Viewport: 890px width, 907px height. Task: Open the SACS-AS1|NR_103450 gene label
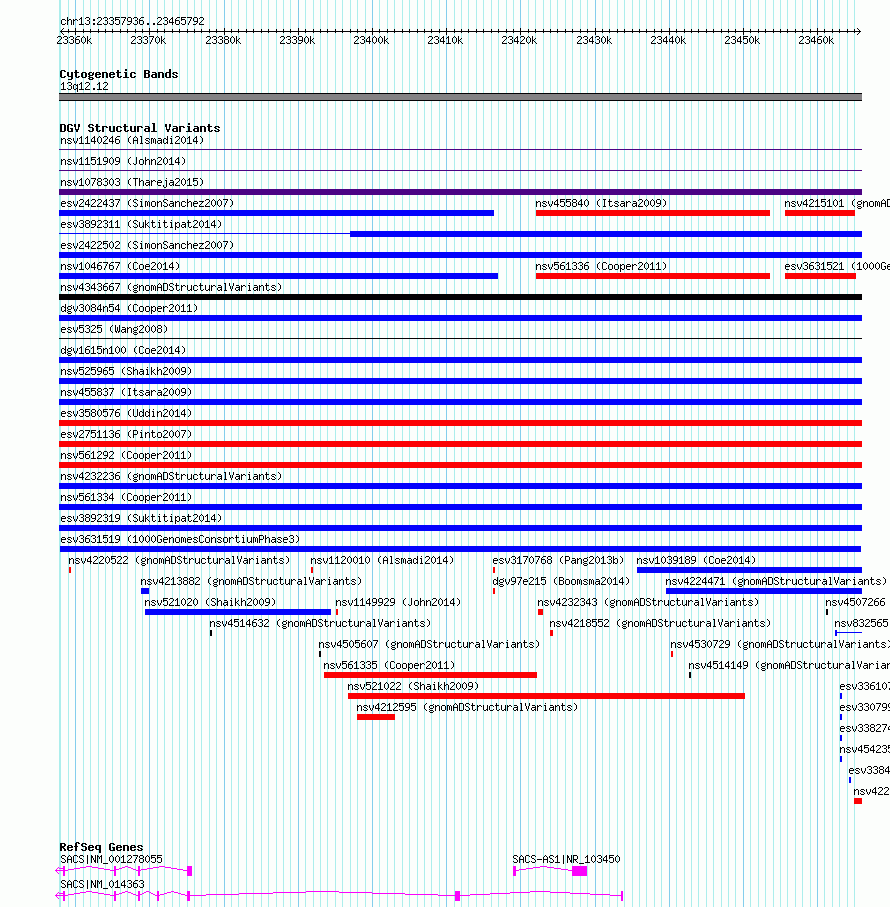(x=566, y=860)
